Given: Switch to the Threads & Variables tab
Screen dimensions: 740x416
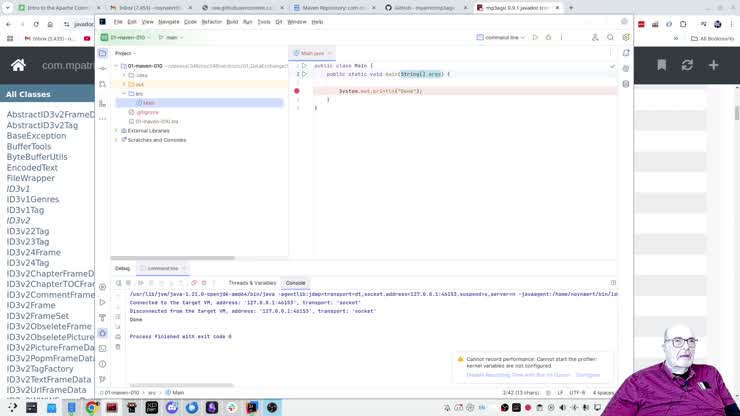Looking at the screenshot, I should tap(252, 283).
